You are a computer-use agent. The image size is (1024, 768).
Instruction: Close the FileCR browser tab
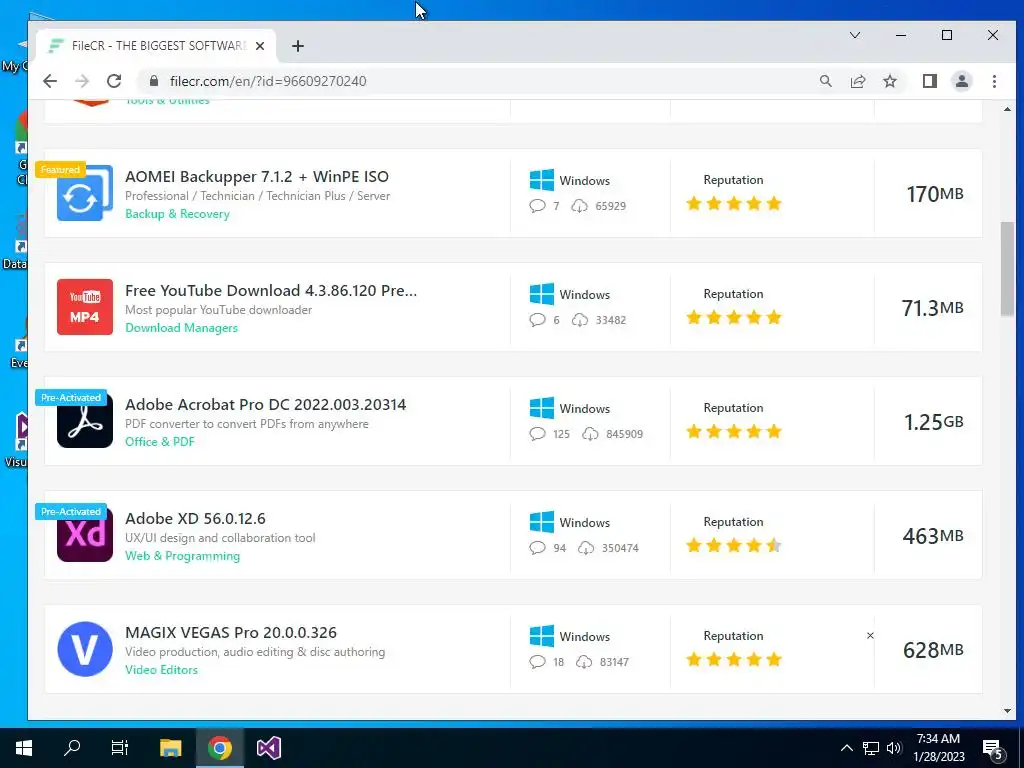click(x=260, y=46)
